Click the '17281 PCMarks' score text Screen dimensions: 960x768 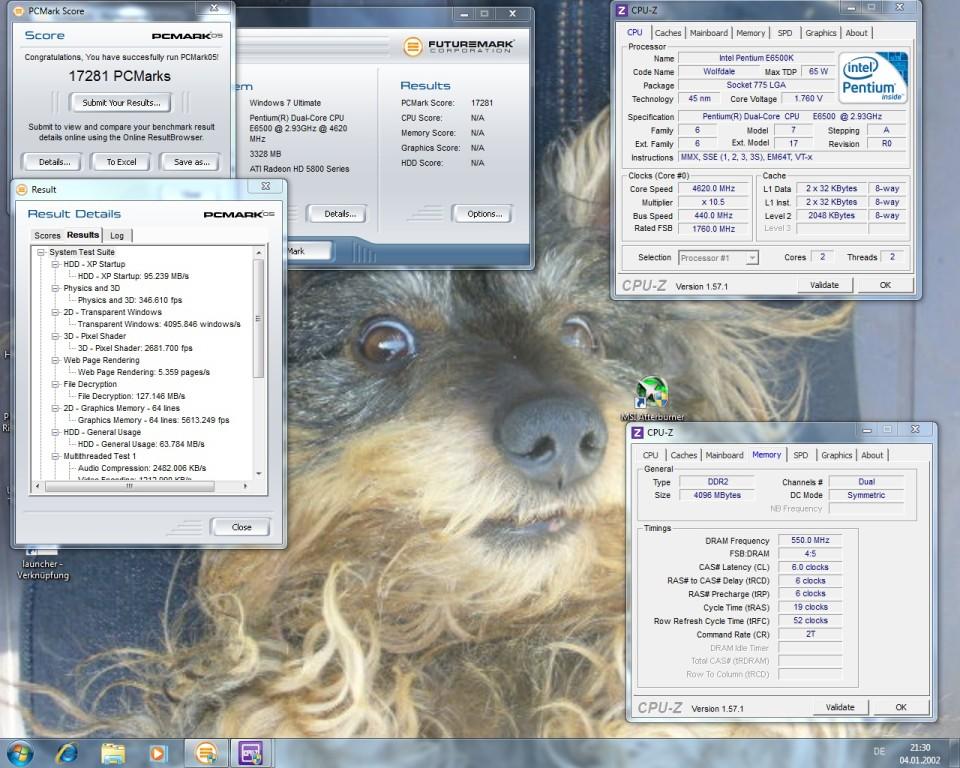pyautogui.click(x=119, y=76)
